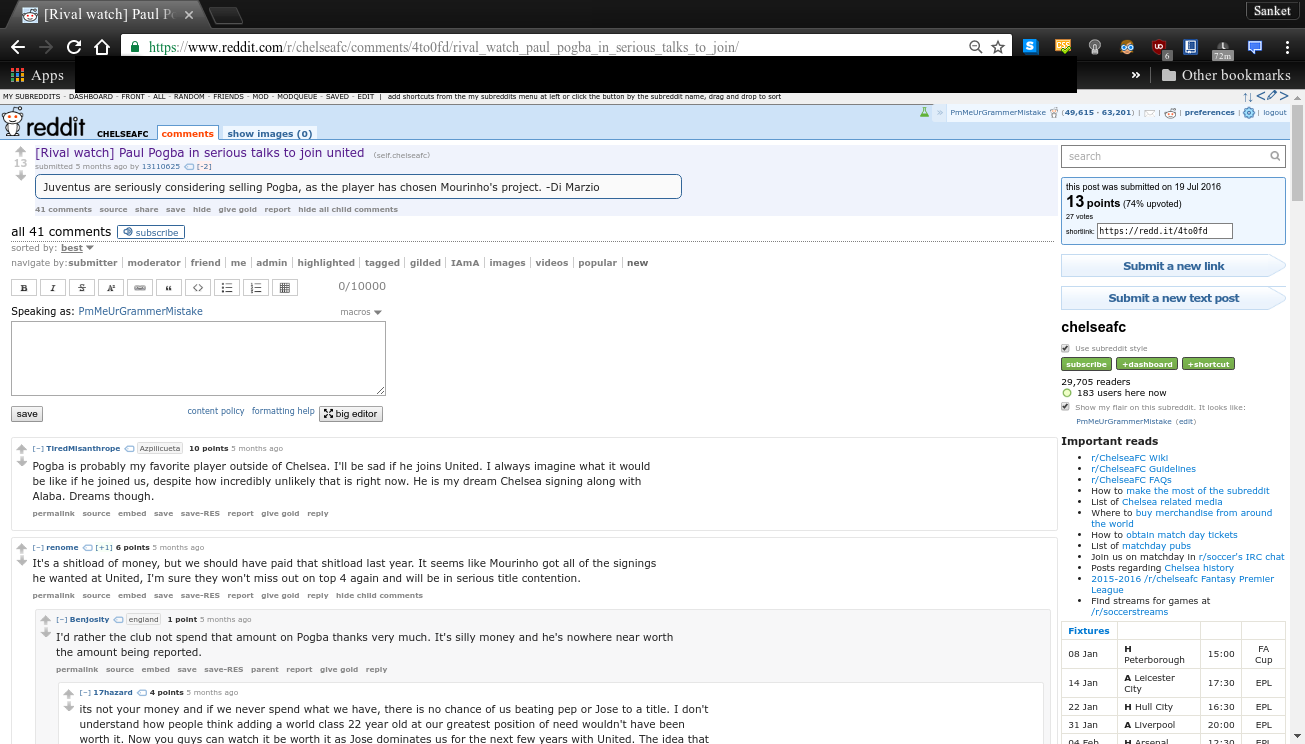Insert a bulleted list in the editor

(x=227, y=288)
